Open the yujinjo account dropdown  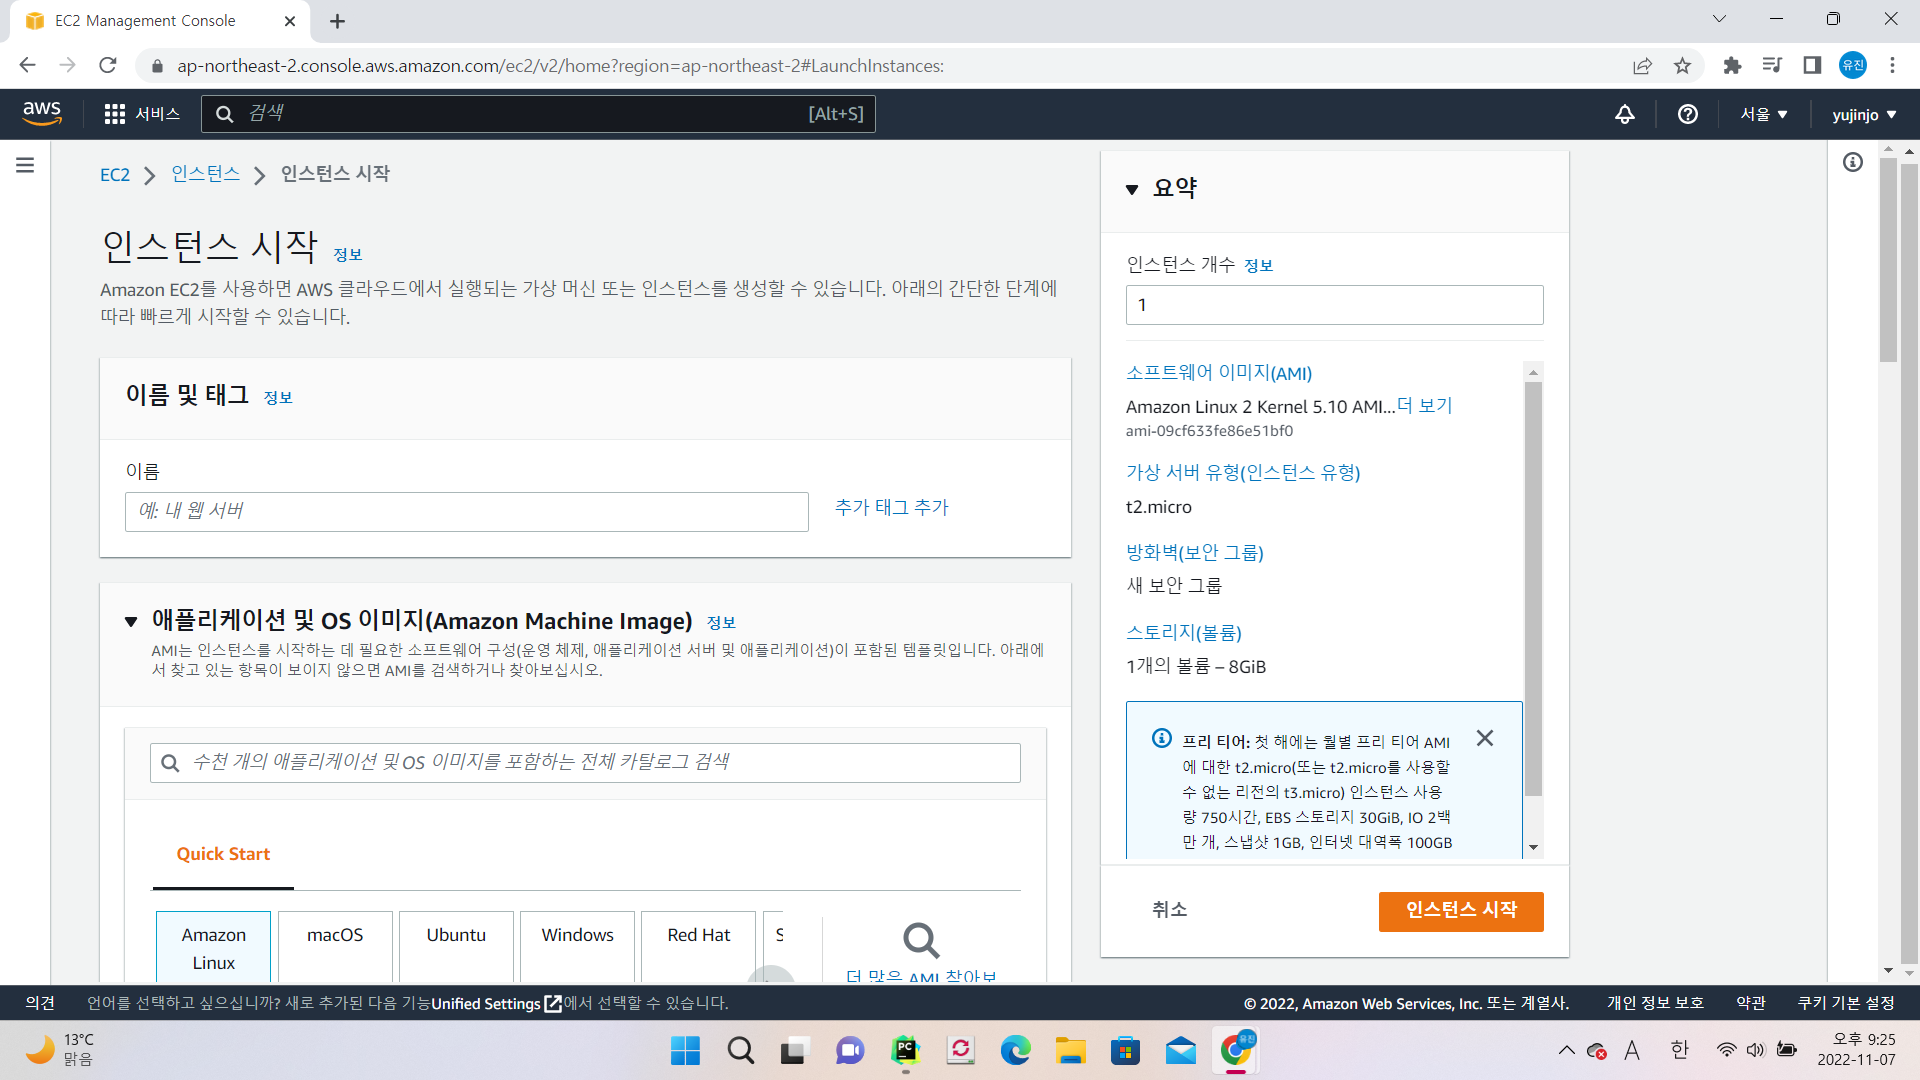tap(1864, 114)
